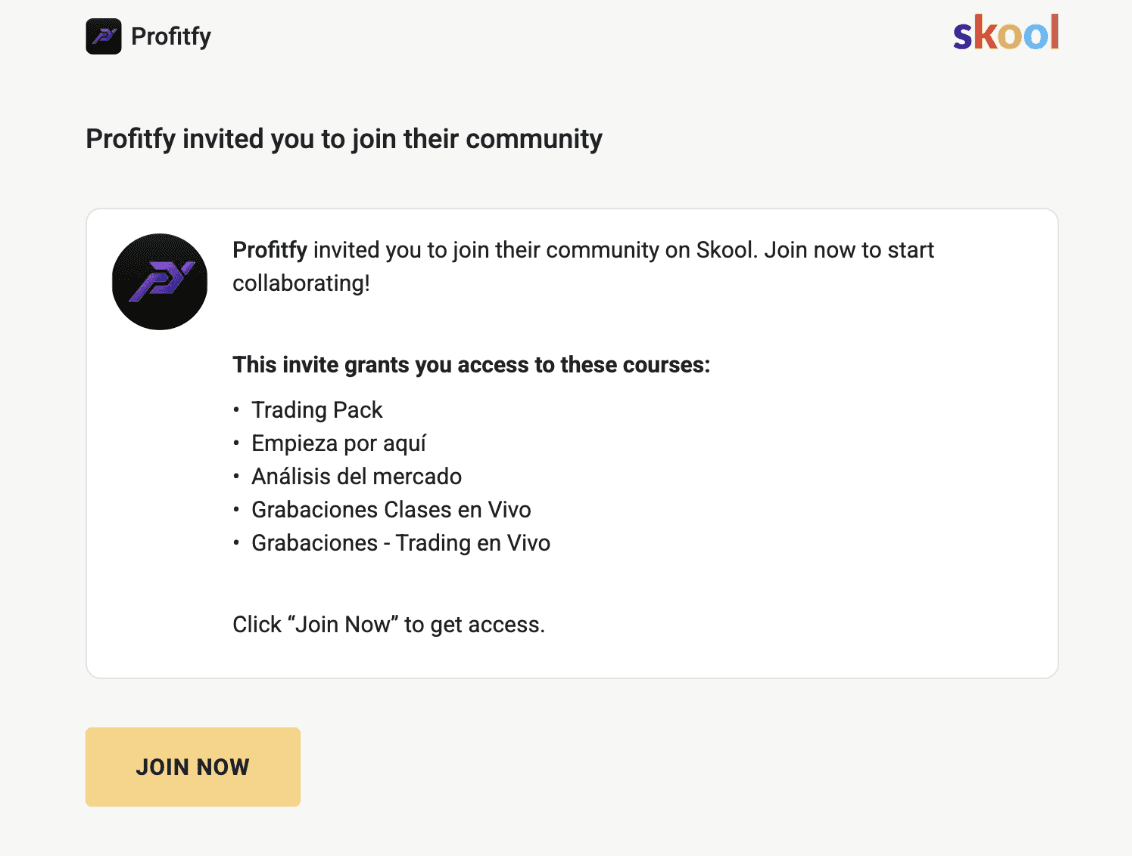Select the Trading Pack course item
Image resolution: width=1132 pixels, height=856 pixels.
(x=317, y=410)
